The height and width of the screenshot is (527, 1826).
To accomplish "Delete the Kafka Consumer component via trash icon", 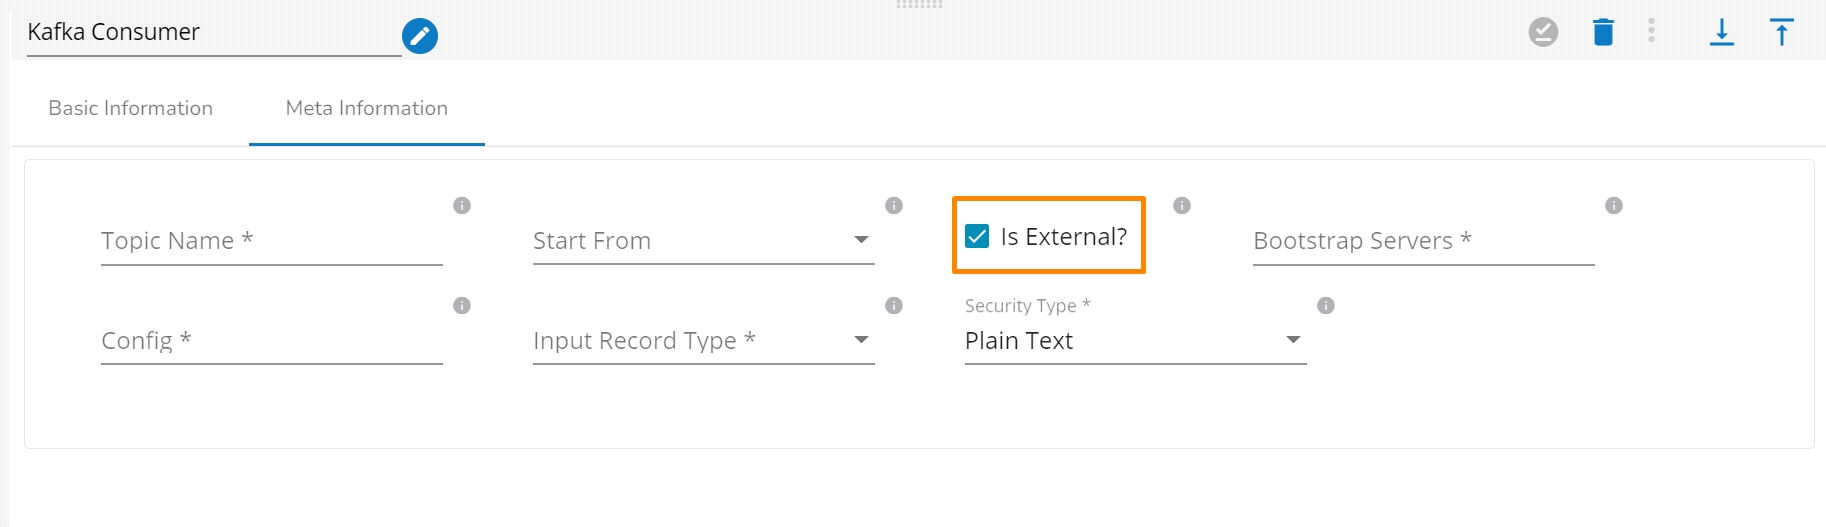I will 1603,33.
